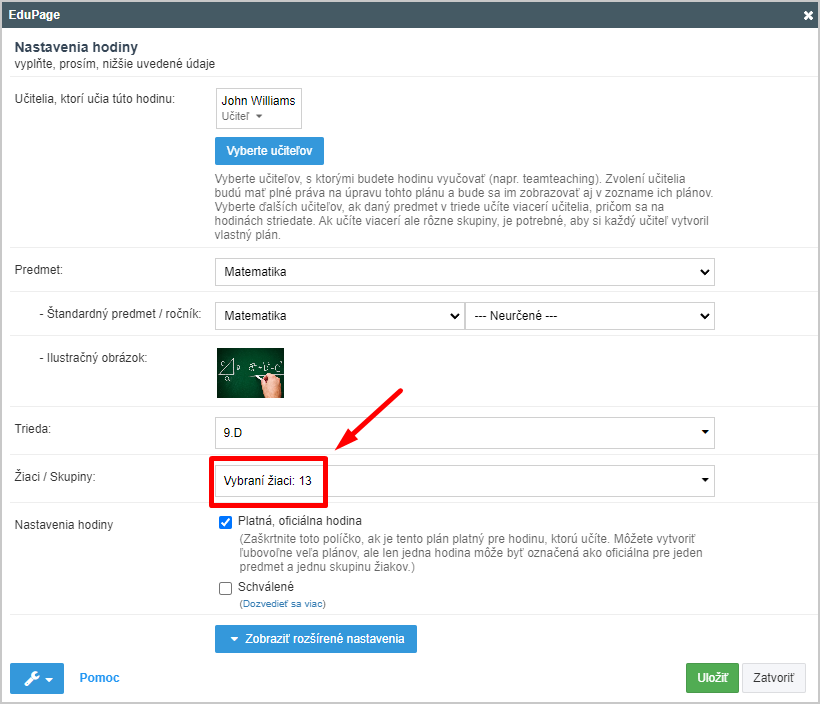Select the John Williams teacher box

point(259,108)
